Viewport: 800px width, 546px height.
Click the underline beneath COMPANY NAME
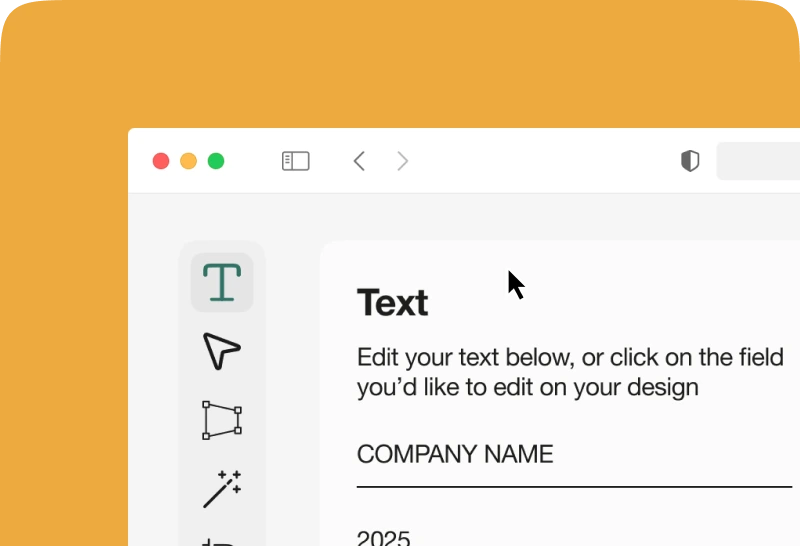click(x=574, y=487)
